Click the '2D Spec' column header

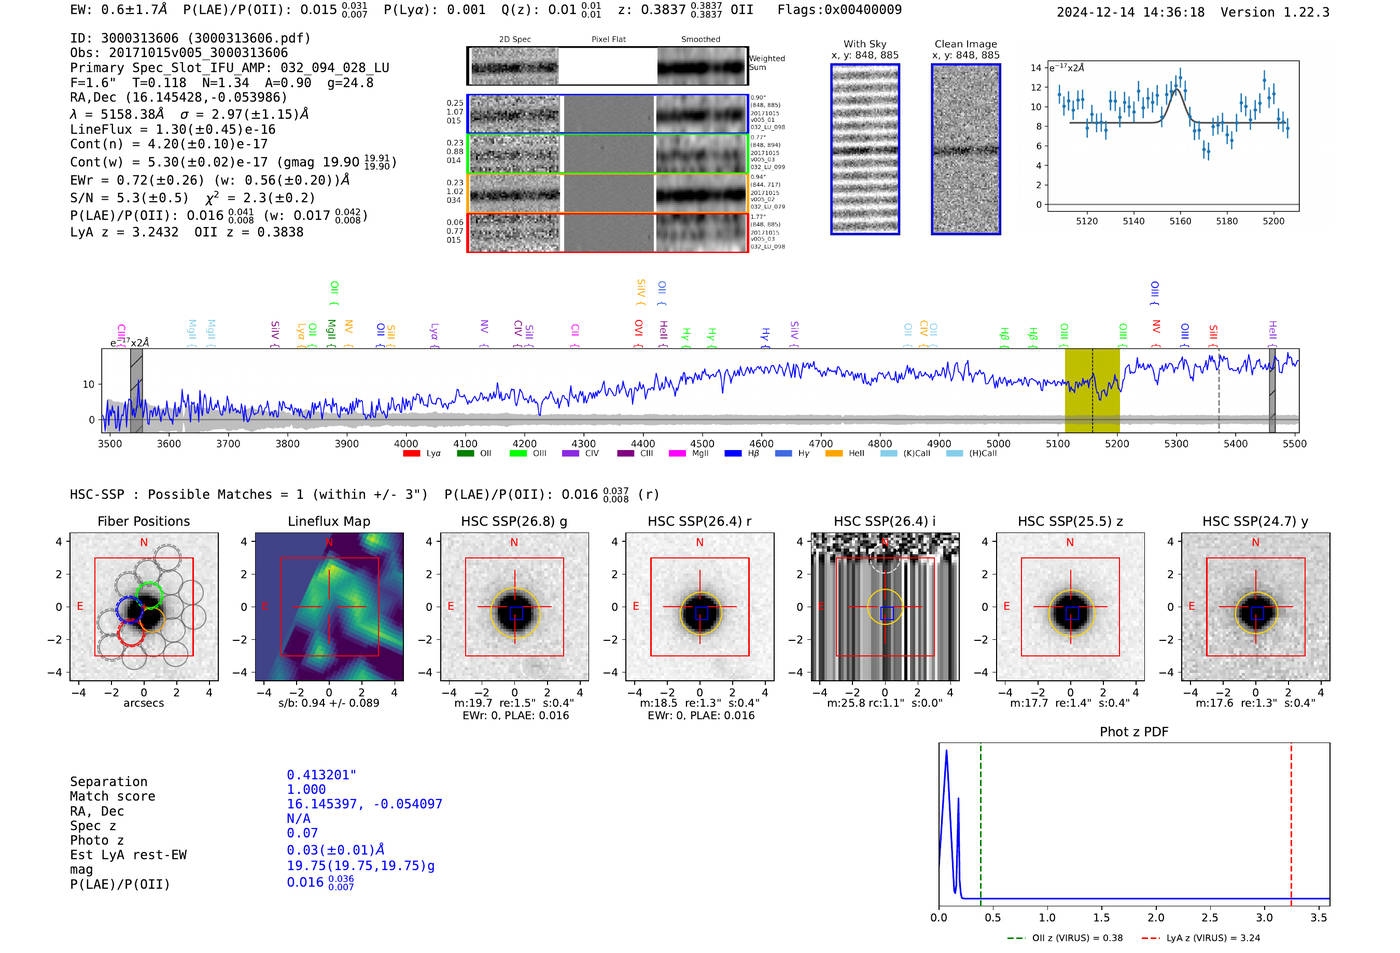(514, 40)
